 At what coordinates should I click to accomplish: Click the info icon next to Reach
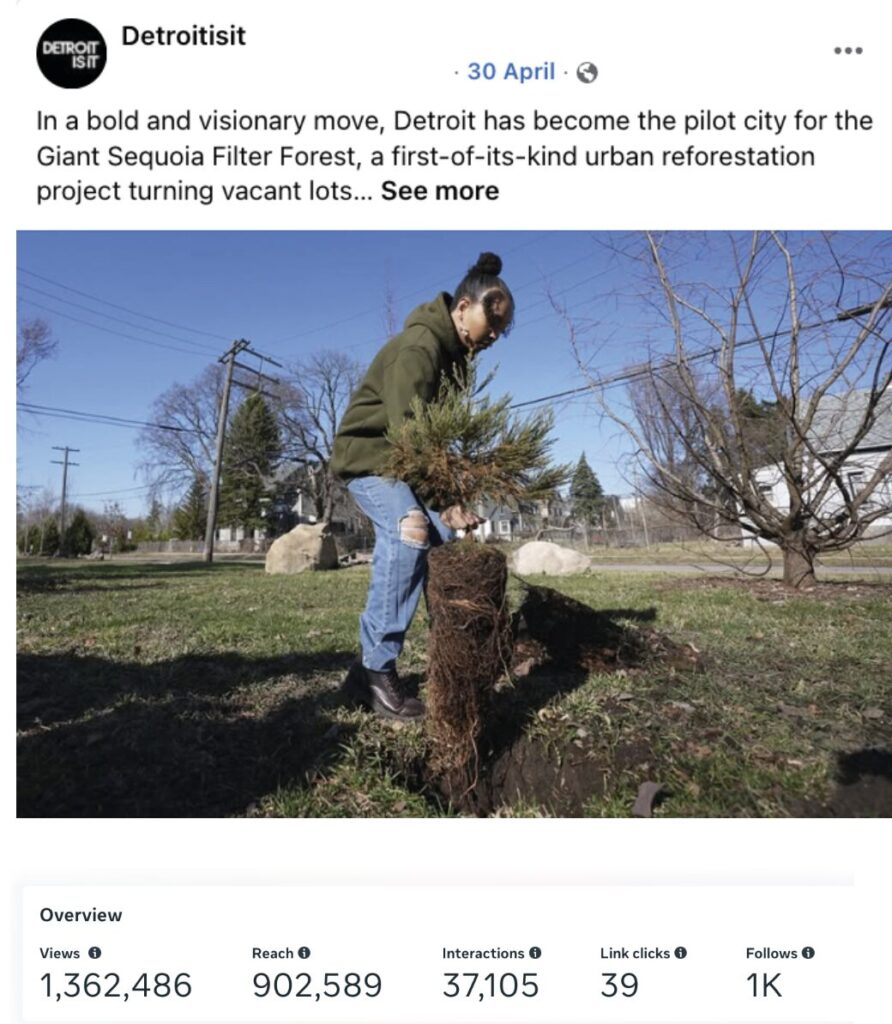tap(304, 953)
